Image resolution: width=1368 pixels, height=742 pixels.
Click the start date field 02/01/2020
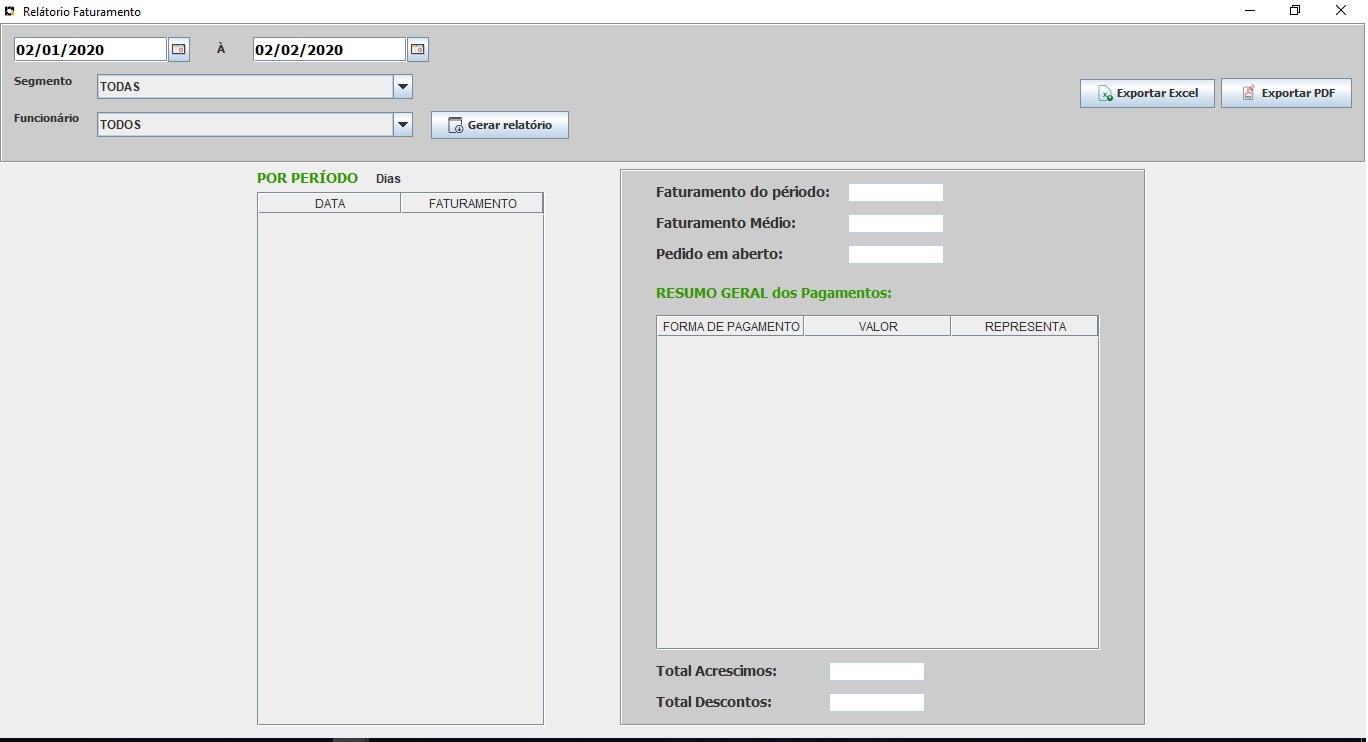point(90,50)
